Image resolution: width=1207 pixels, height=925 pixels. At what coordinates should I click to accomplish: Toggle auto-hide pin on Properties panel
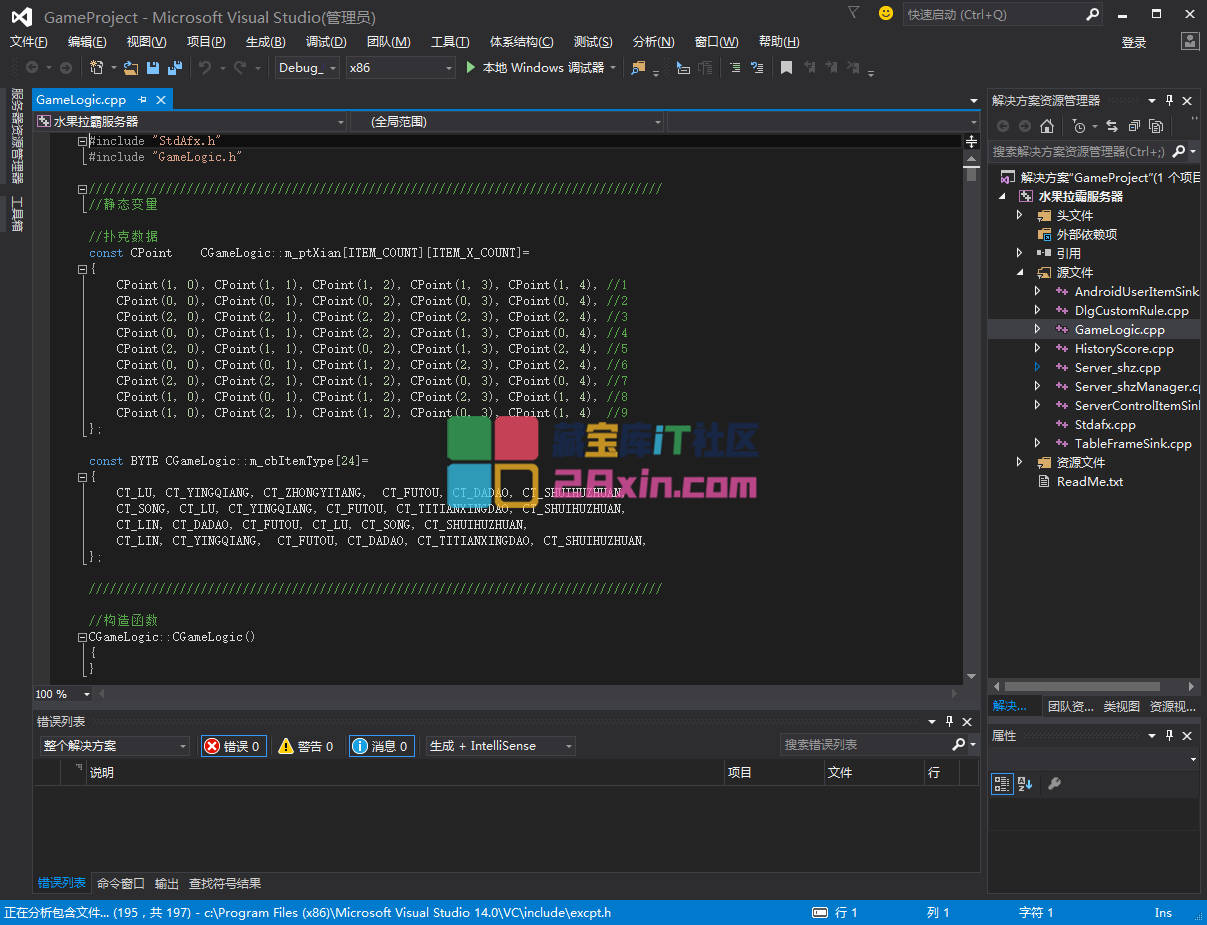(1170, 735)
